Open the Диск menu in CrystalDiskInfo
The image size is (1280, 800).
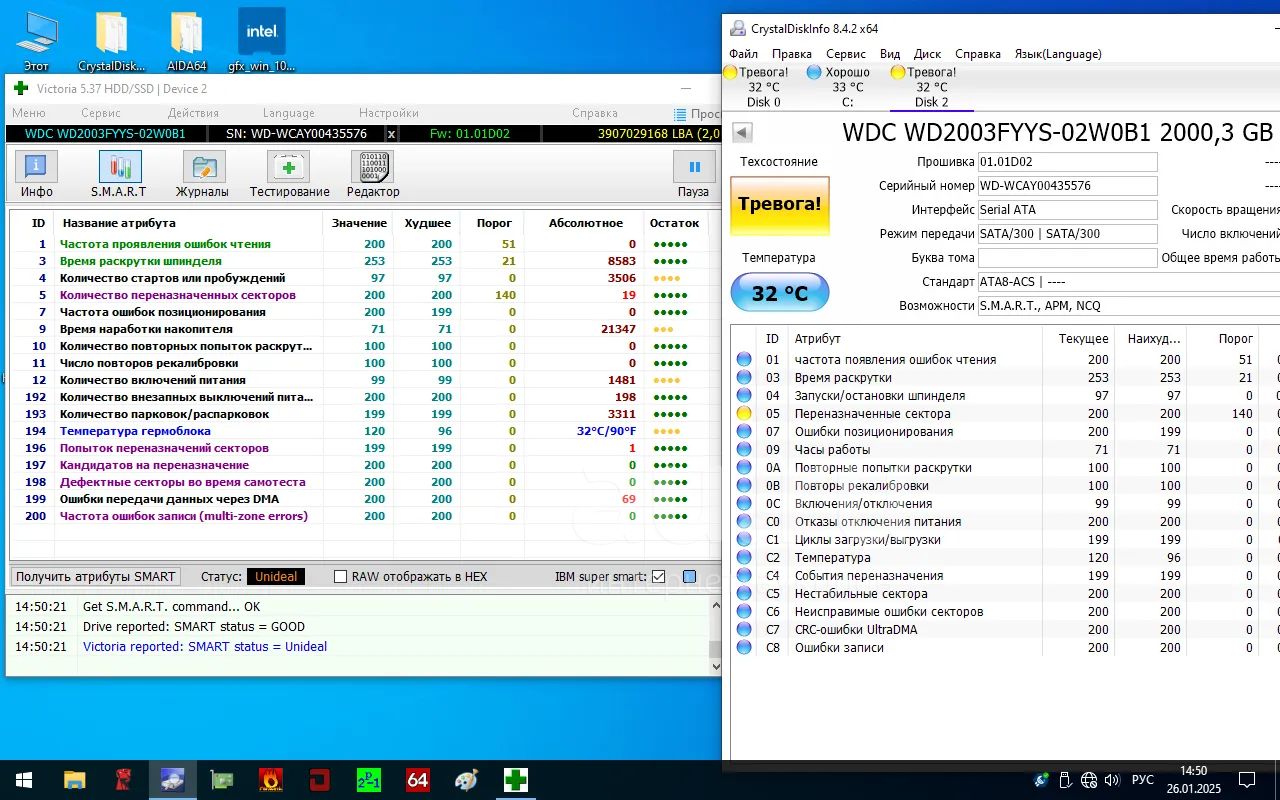pos(927,54)
